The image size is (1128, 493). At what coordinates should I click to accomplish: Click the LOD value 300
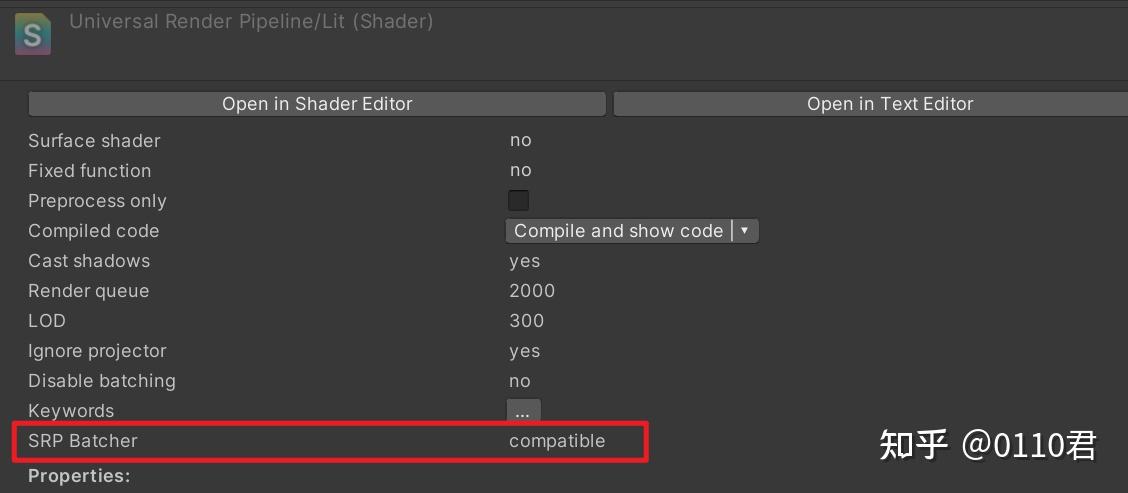pyautogui.click(x=527, y=321)
